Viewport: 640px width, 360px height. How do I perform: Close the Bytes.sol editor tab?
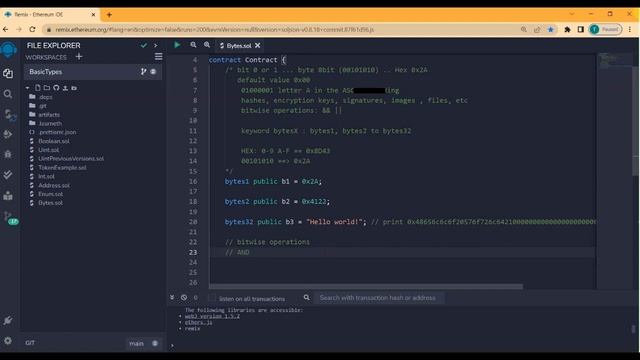pos(258,46)
